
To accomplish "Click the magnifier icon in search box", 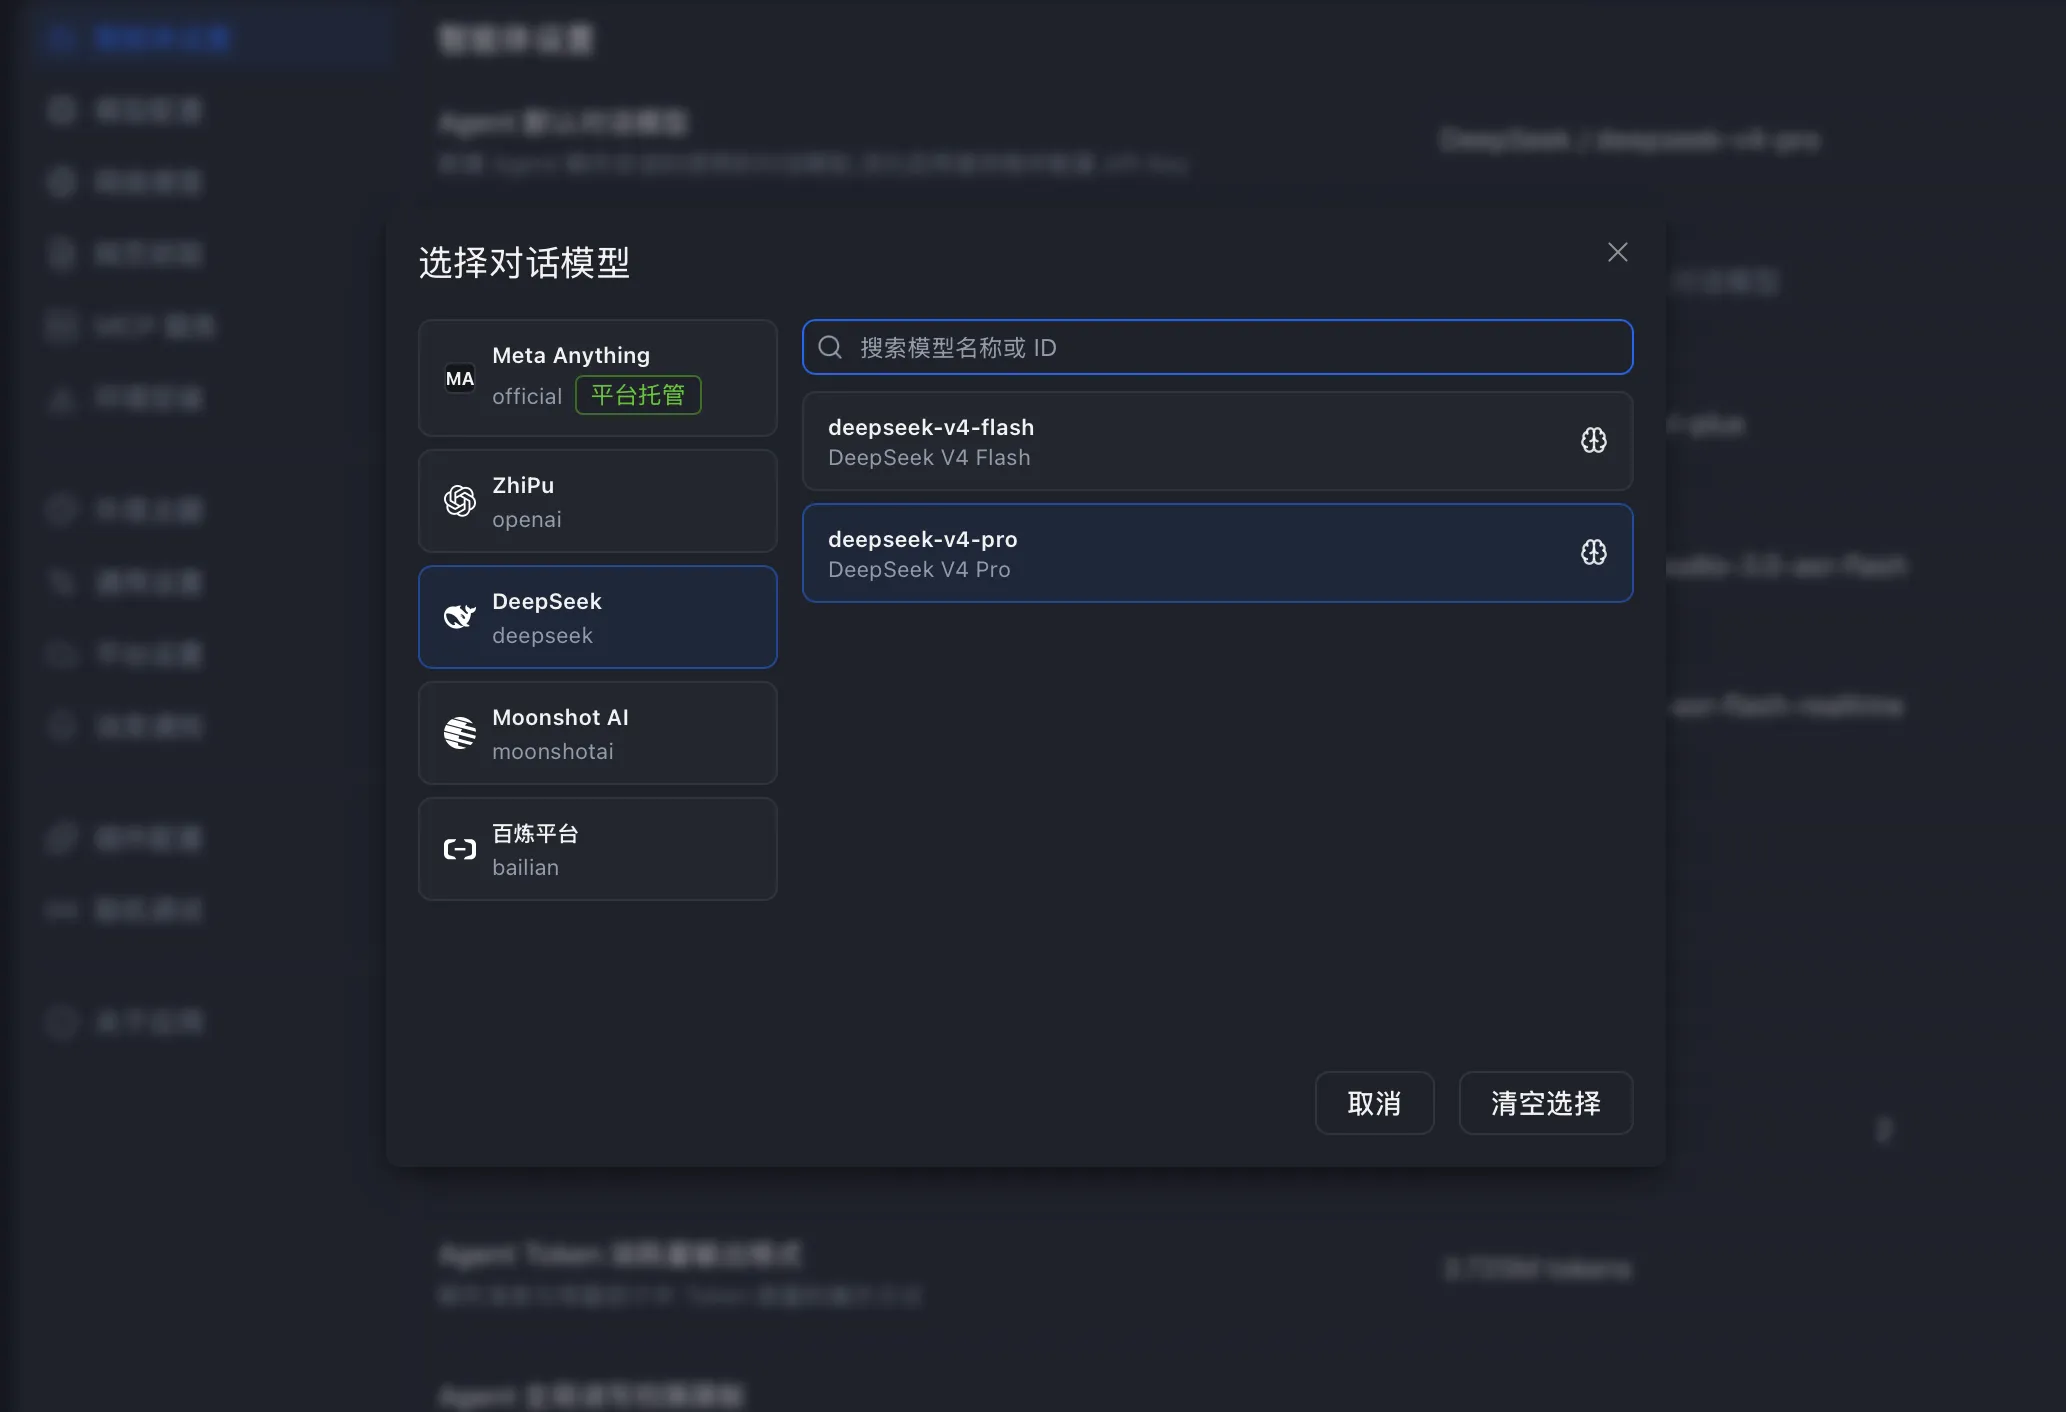I will point(830,347).
